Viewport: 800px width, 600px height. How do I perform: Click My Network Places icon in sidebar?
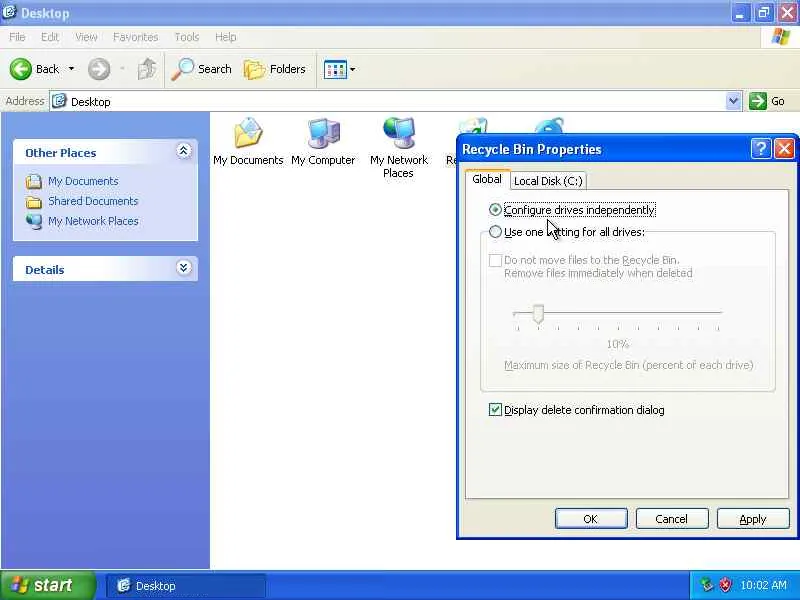34,221
